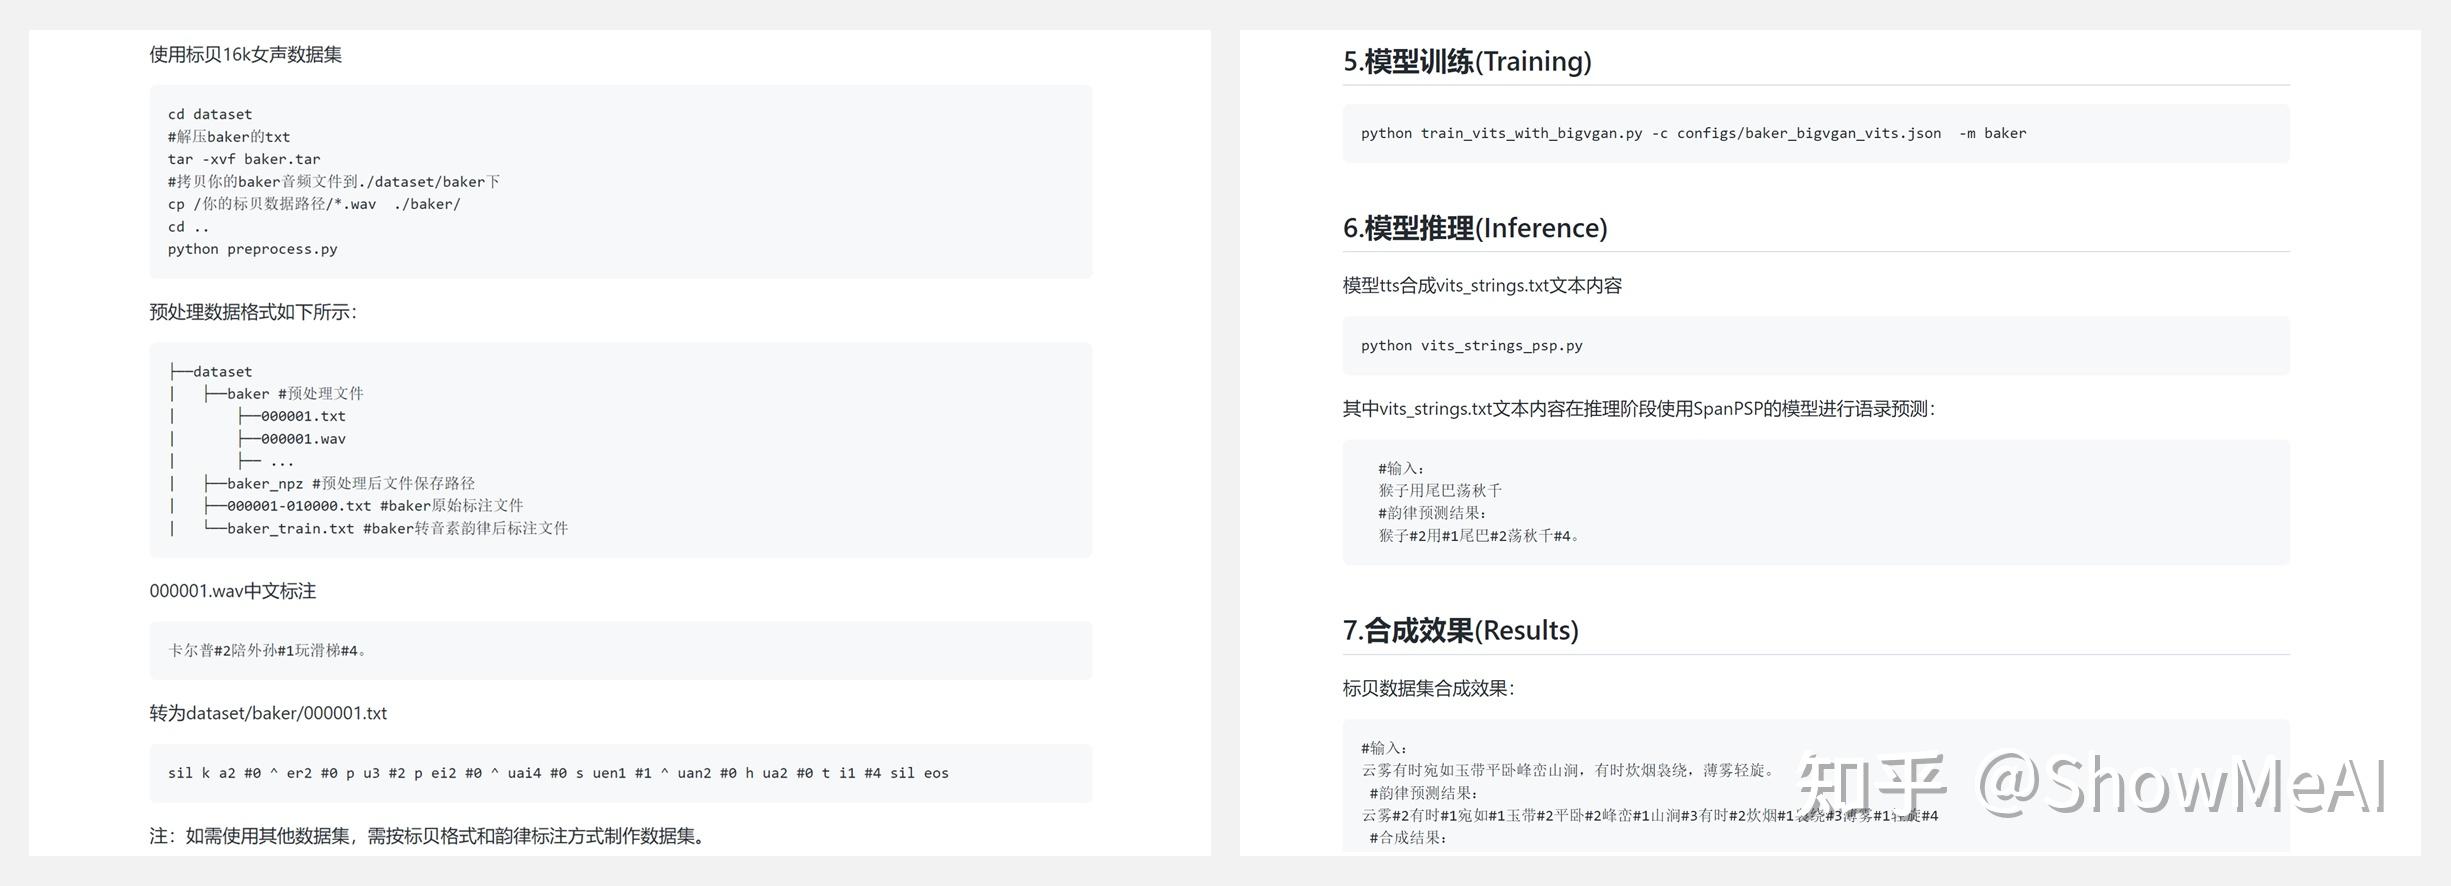Click the comment line #解压baker的txt
Image resolution: width=2451 pixels, height=886 pixels.
click(229, 137)
